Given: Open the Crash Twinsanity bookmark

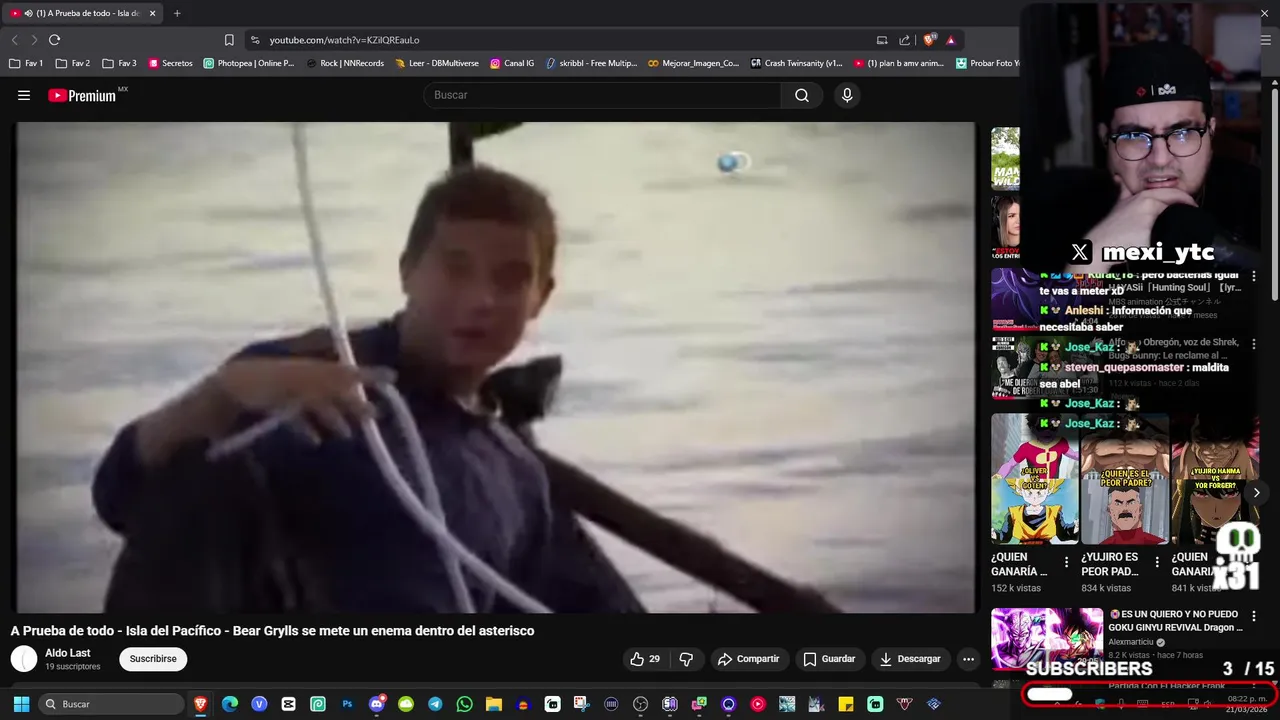Looking at the screenshot, I should coord(796,63).
